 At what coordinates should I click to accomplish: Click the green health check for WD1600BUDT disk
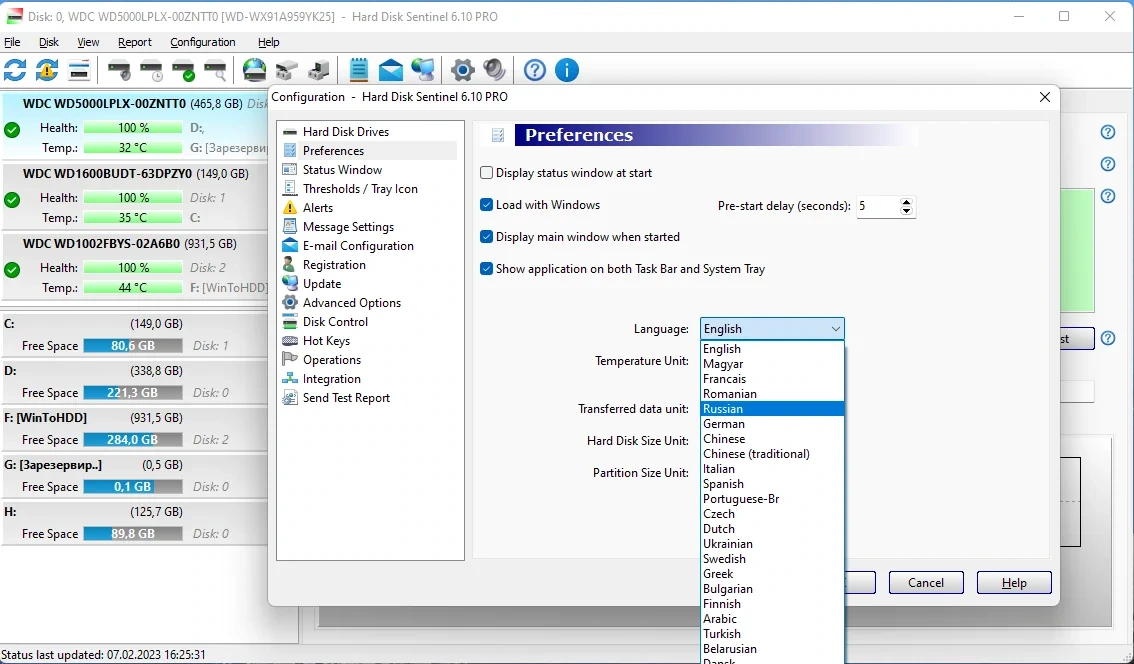[12, 200]
